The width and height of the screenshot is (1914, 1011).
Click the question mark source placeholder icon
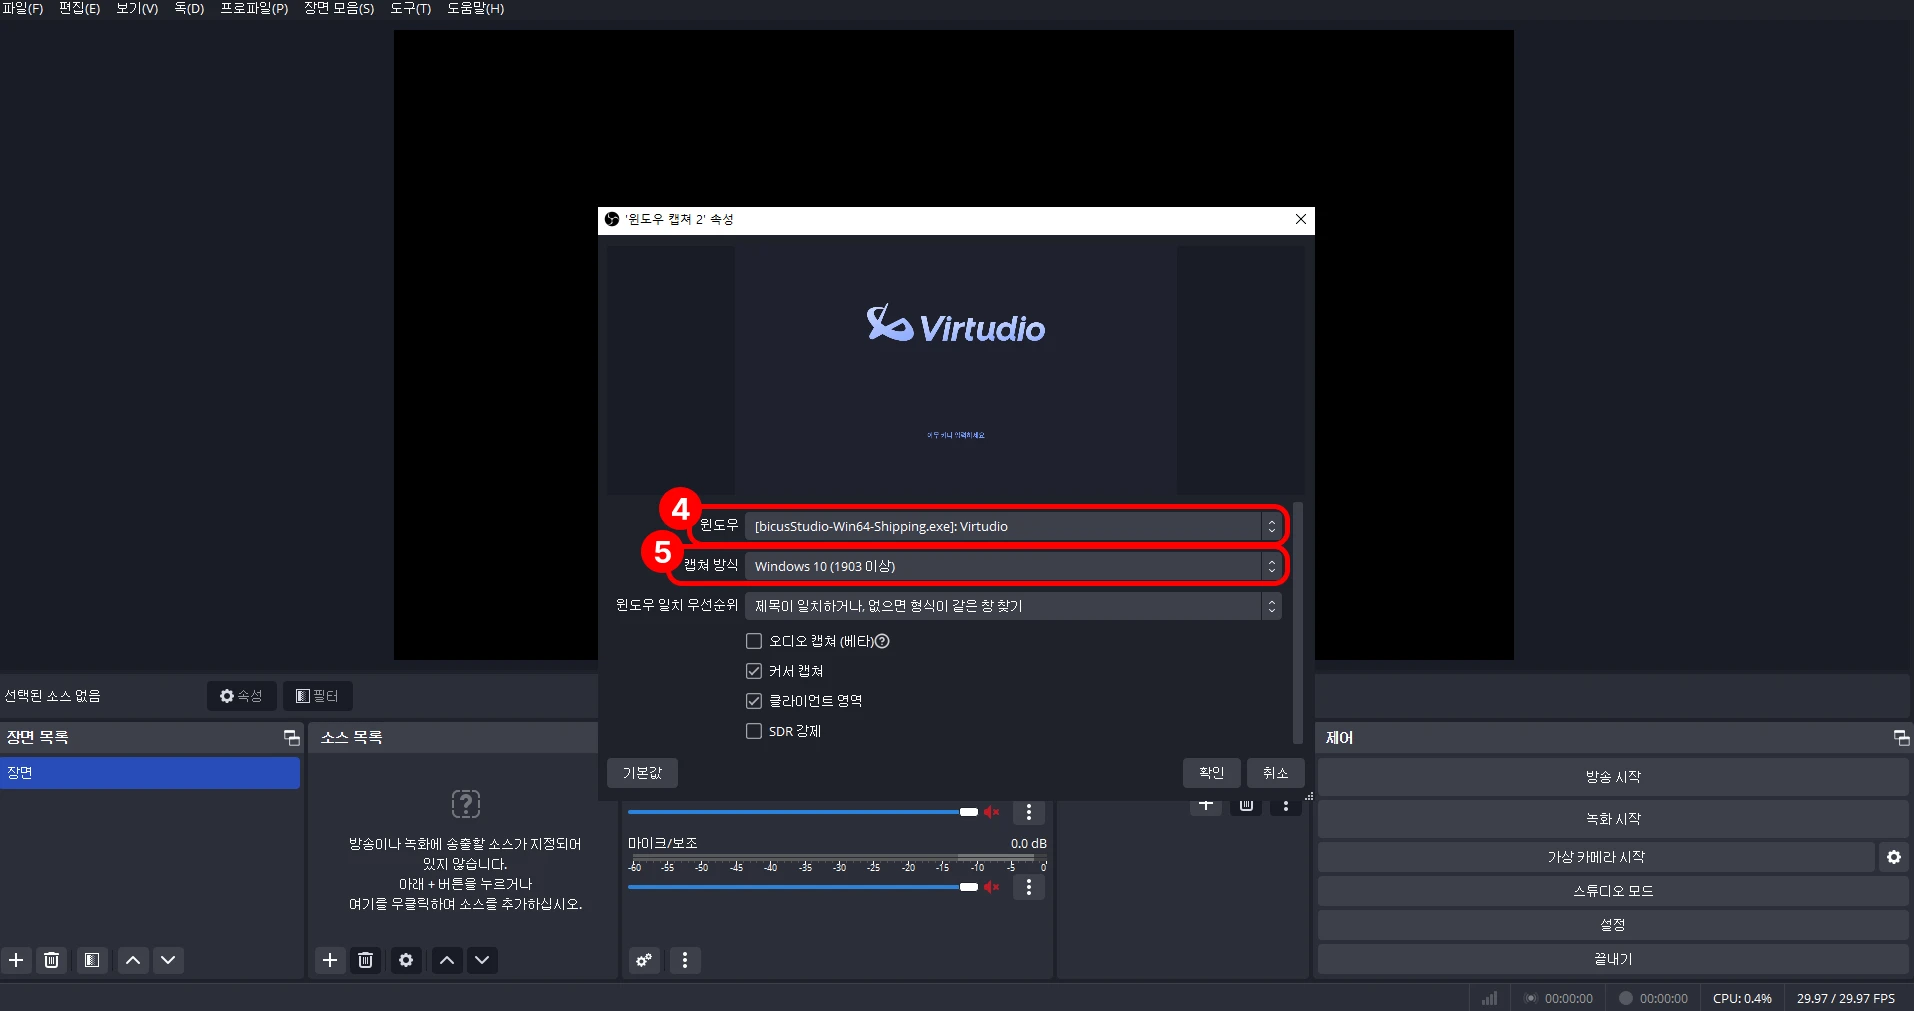click(x=466, y=804)
